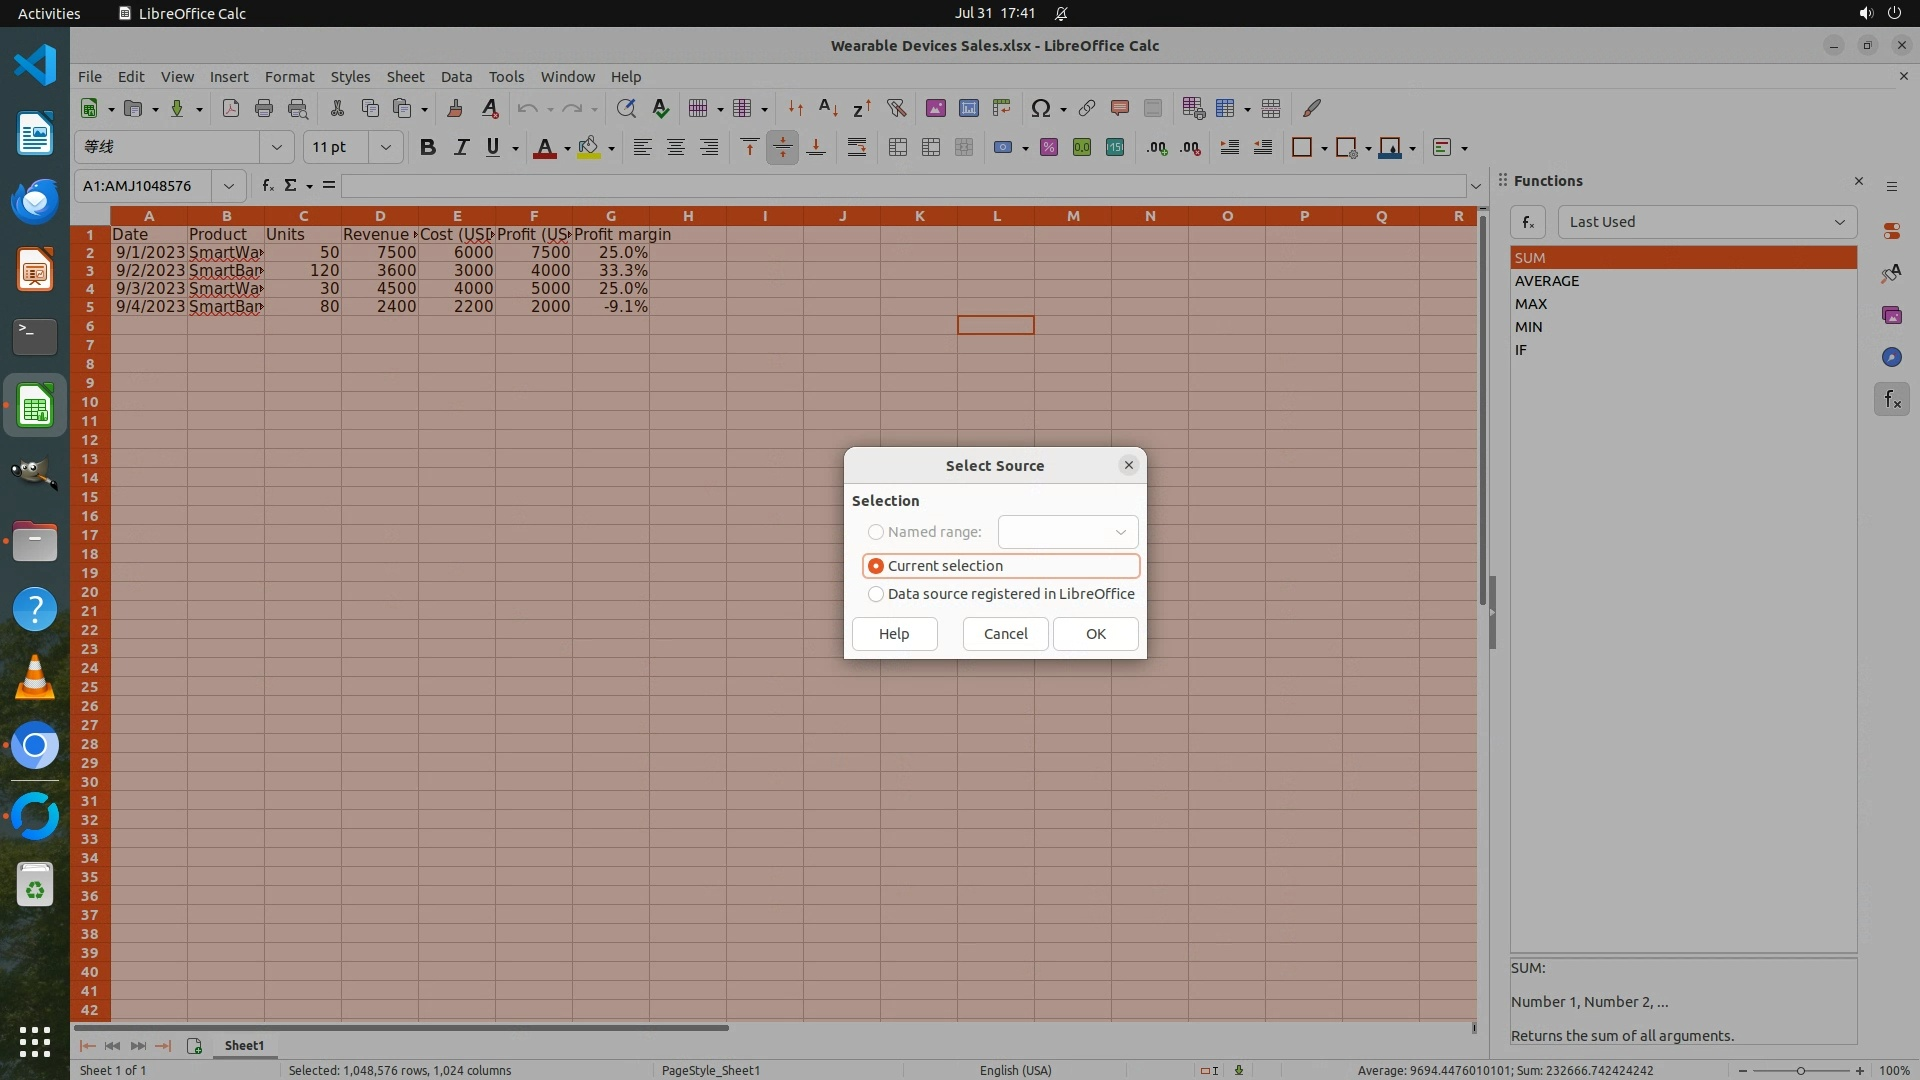Click the Insert Special Character icon
Viewport: 1920px width, 1080px height.
click(x=1040, y=108)
